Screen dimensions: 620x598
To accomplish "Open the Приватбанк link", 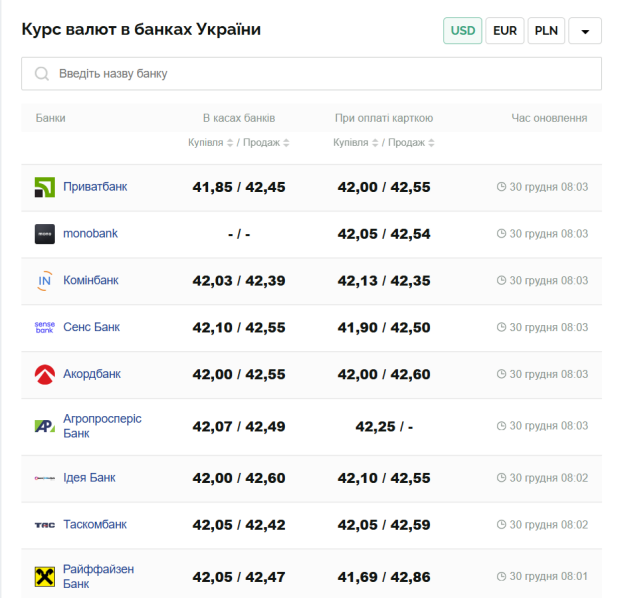I will pyautogui.click(x=95, y=187).
